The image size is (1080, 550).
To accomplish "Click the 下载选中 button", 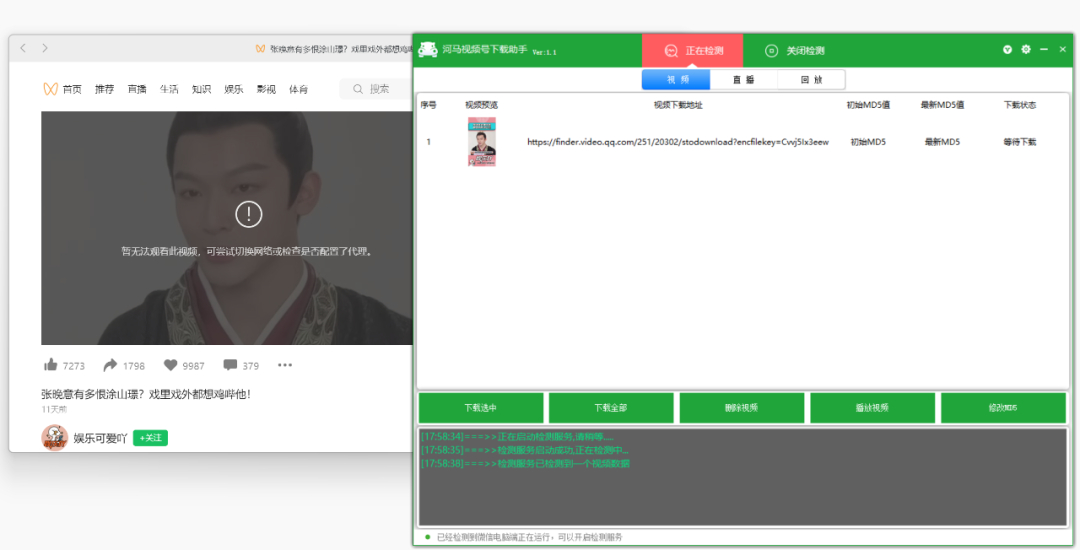I will tap(481, 408).
